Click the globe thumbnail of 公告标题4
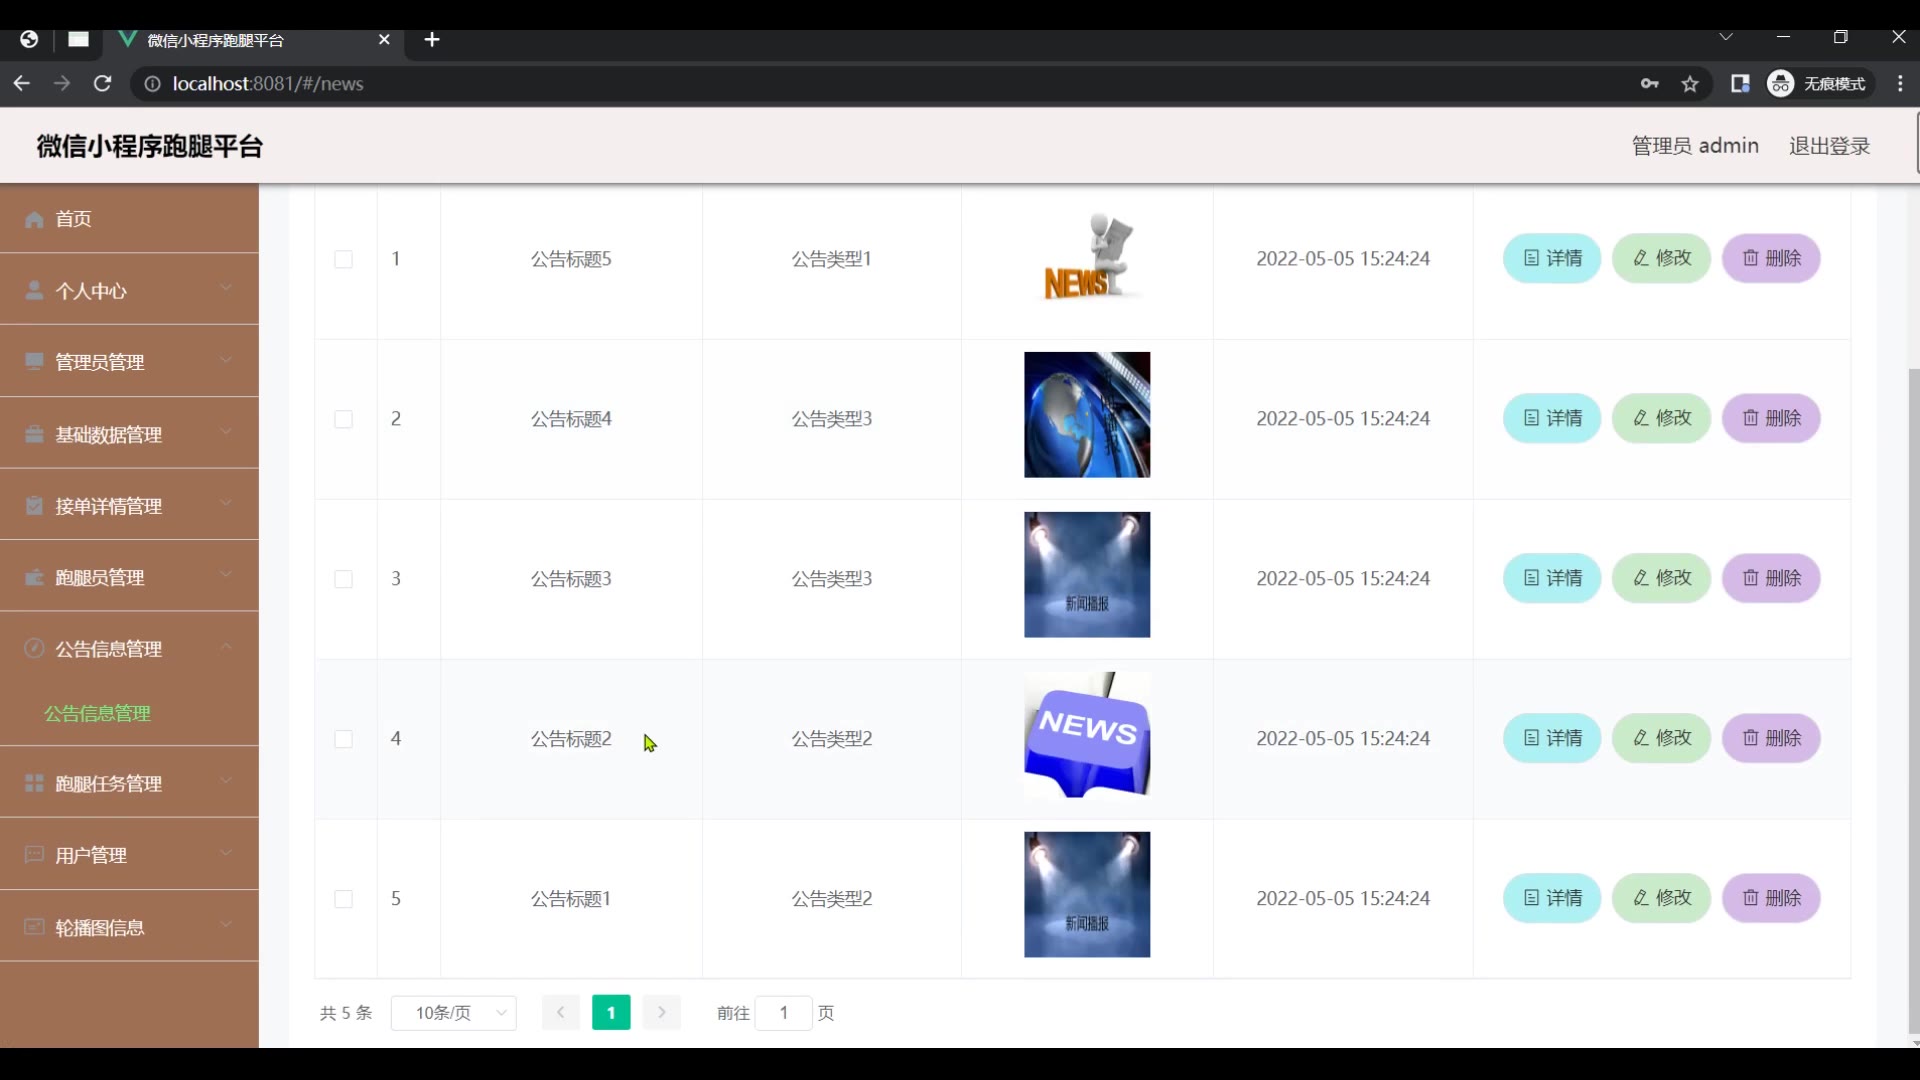This screenshot has width=1920, height=1080. [1087, 415]
